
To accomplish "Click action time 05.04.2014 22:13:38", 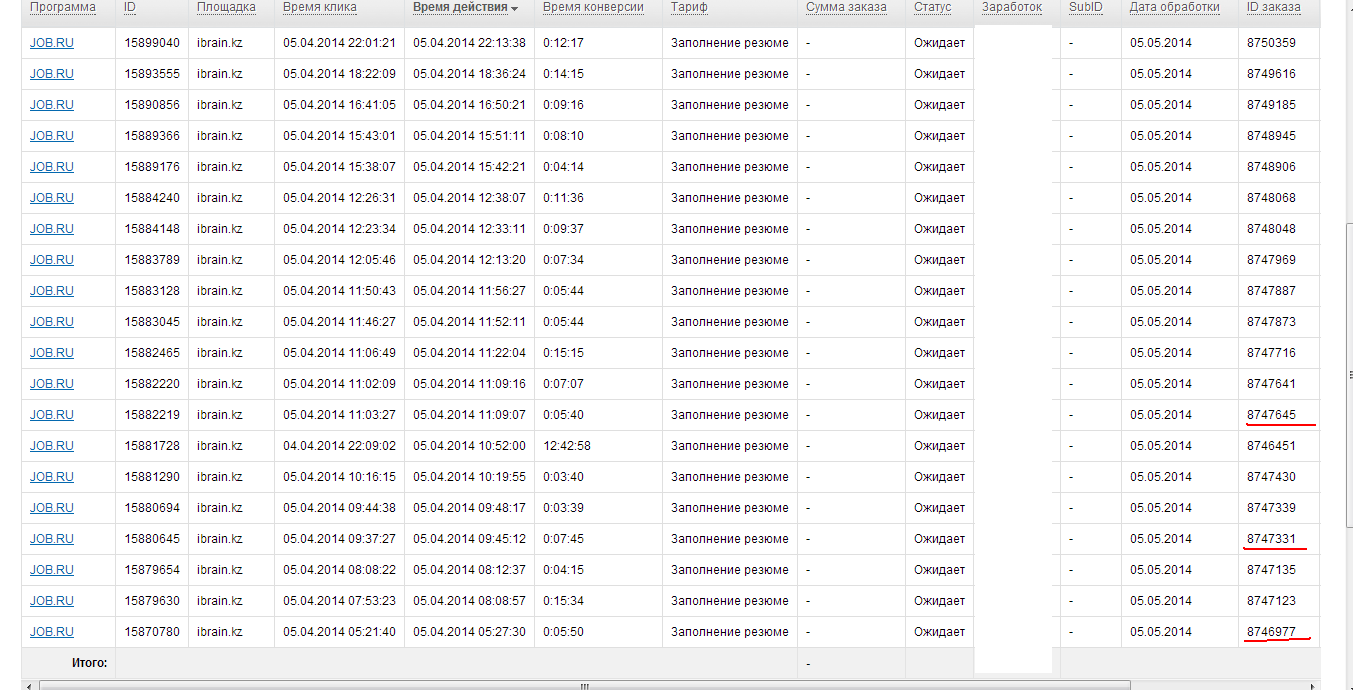I will [x=469, y=43].
